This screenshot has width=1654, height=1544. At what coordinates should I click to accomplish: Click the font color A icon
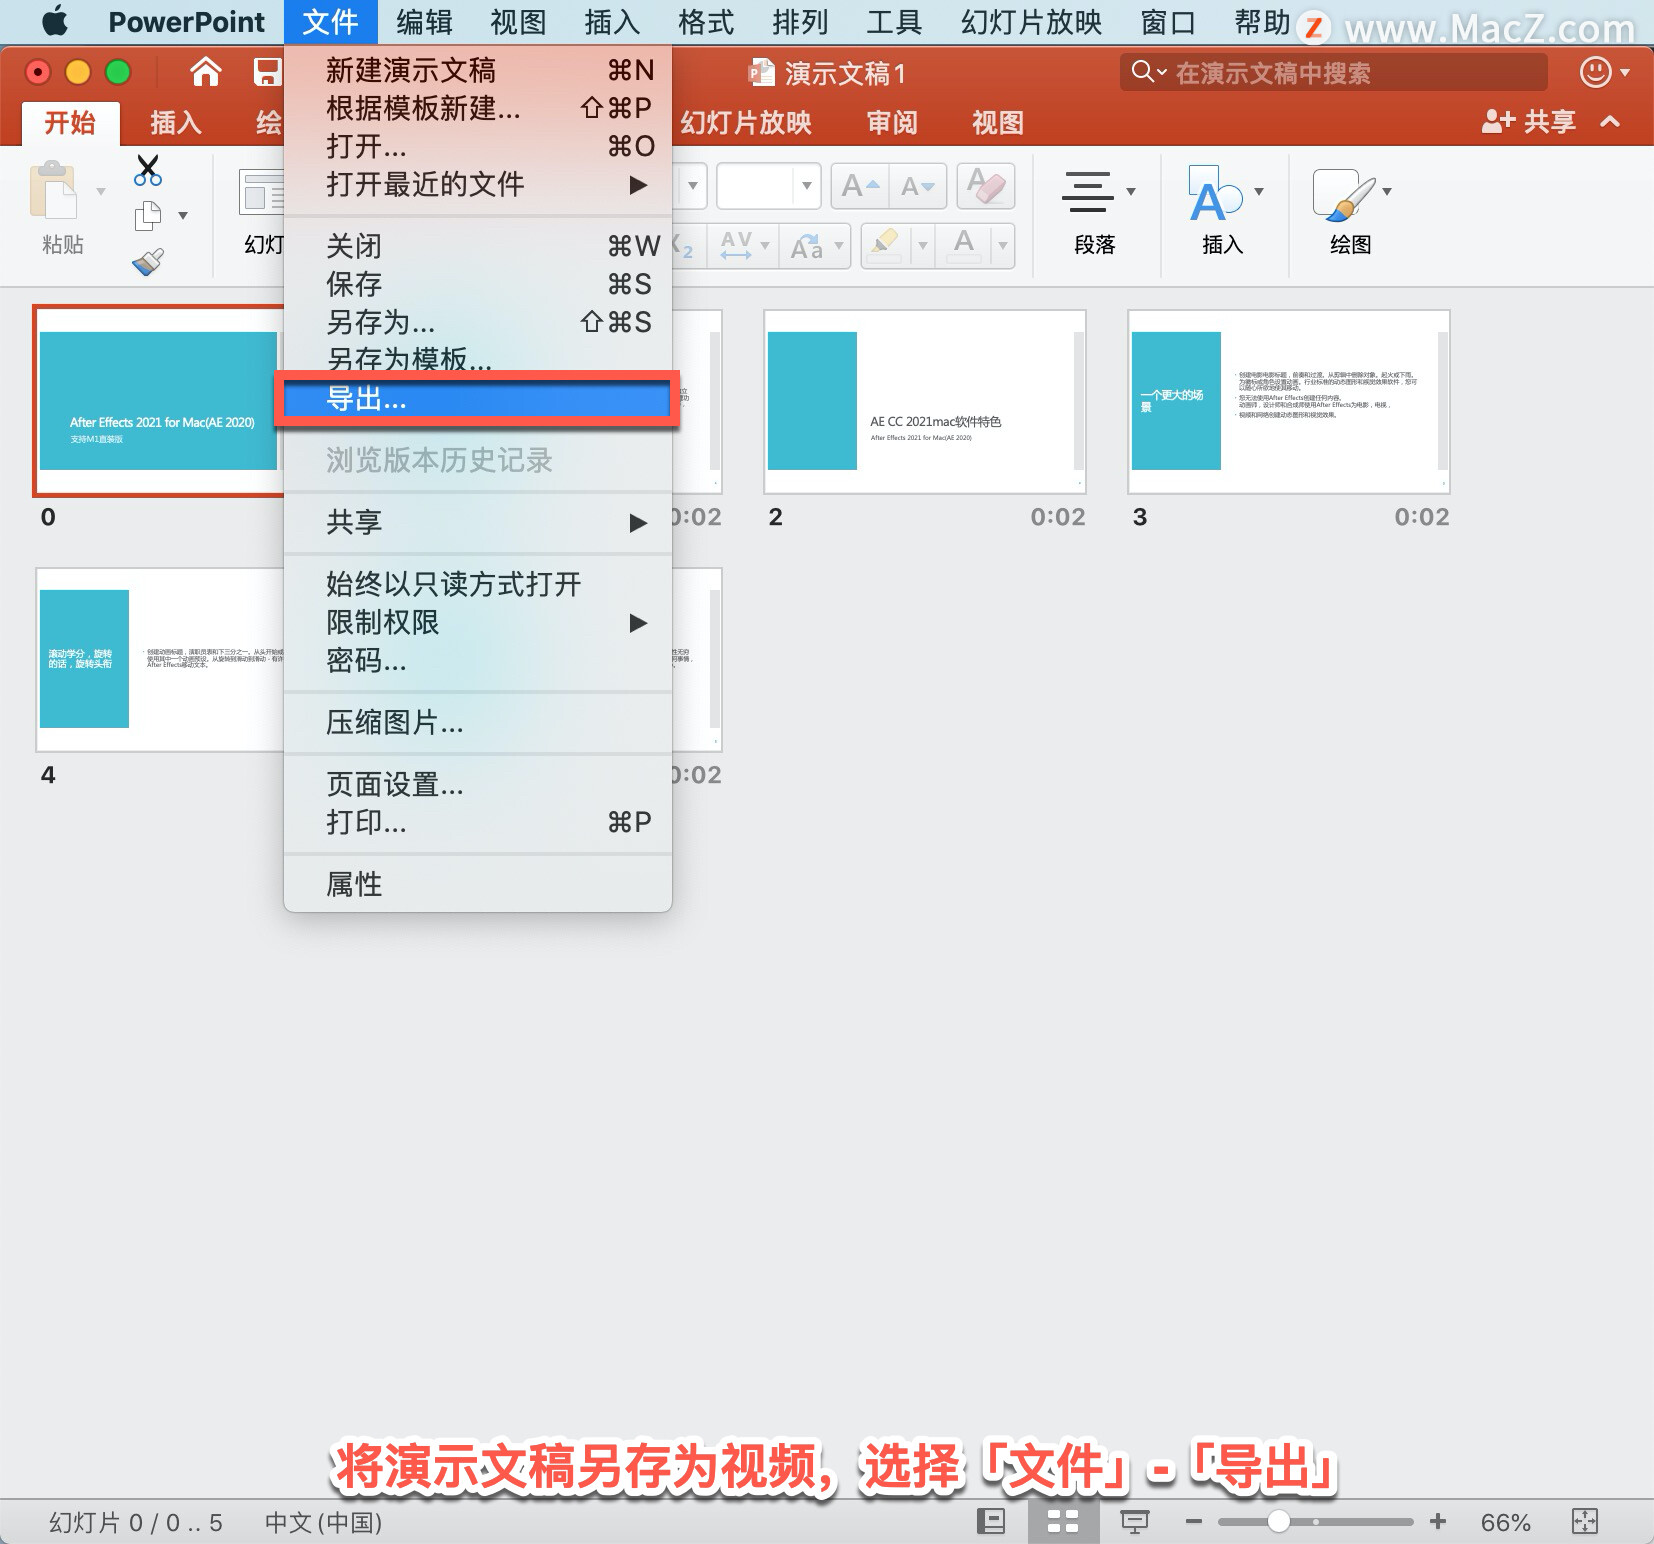[964, 245]
